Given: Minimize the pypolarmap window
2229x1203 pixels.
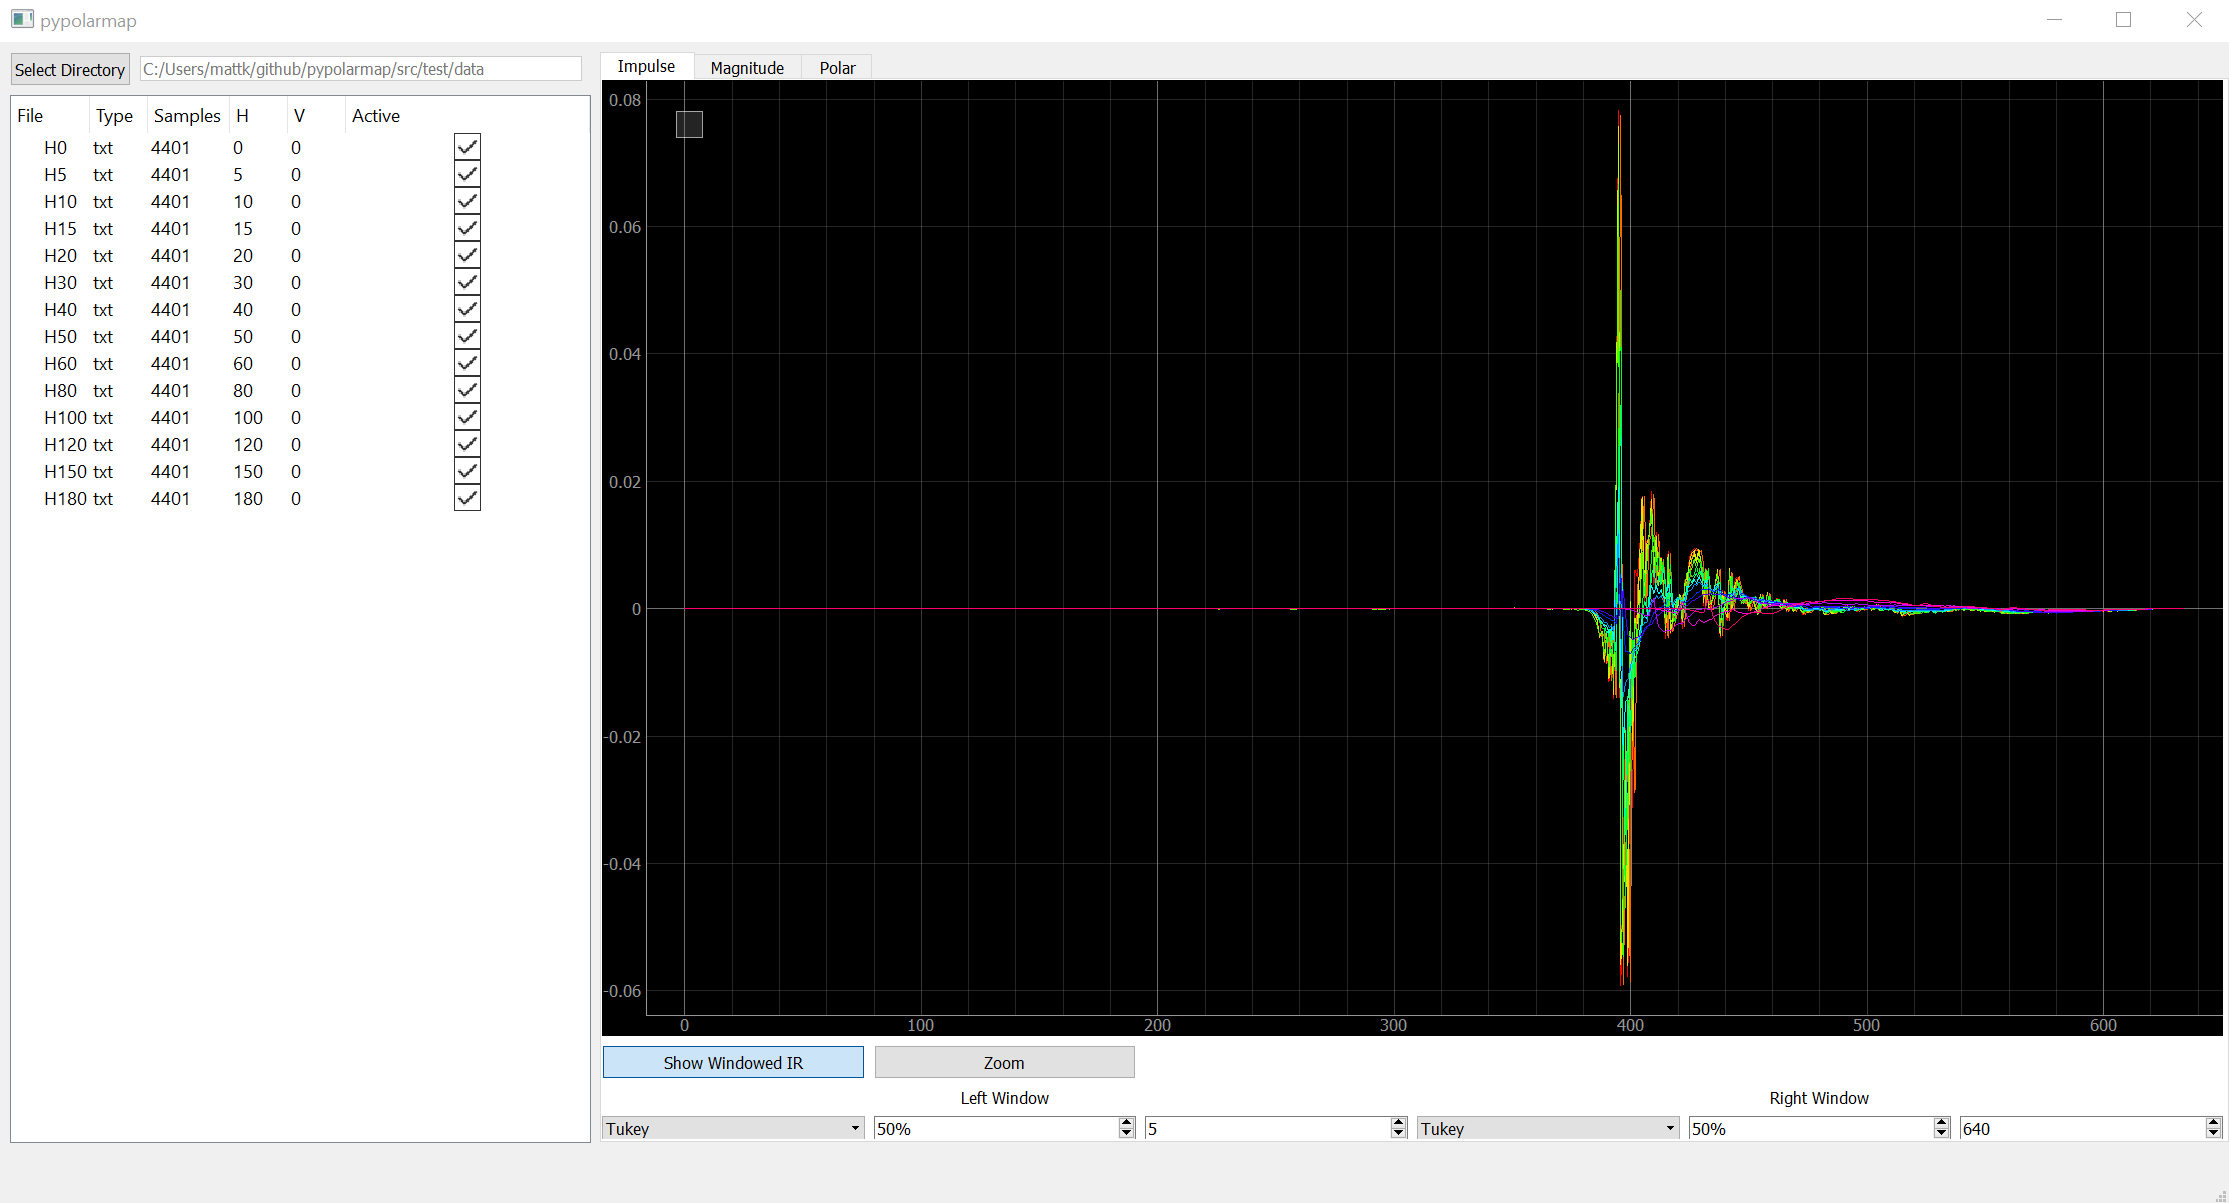Looking at the screenshot, I should pos(2054,20).
